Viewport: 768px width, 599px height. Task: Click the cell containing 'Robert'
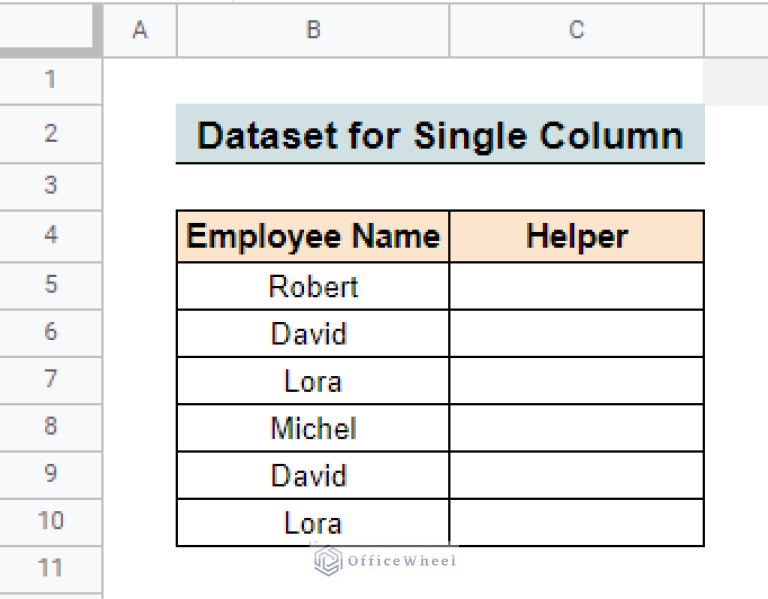[313, 286]
